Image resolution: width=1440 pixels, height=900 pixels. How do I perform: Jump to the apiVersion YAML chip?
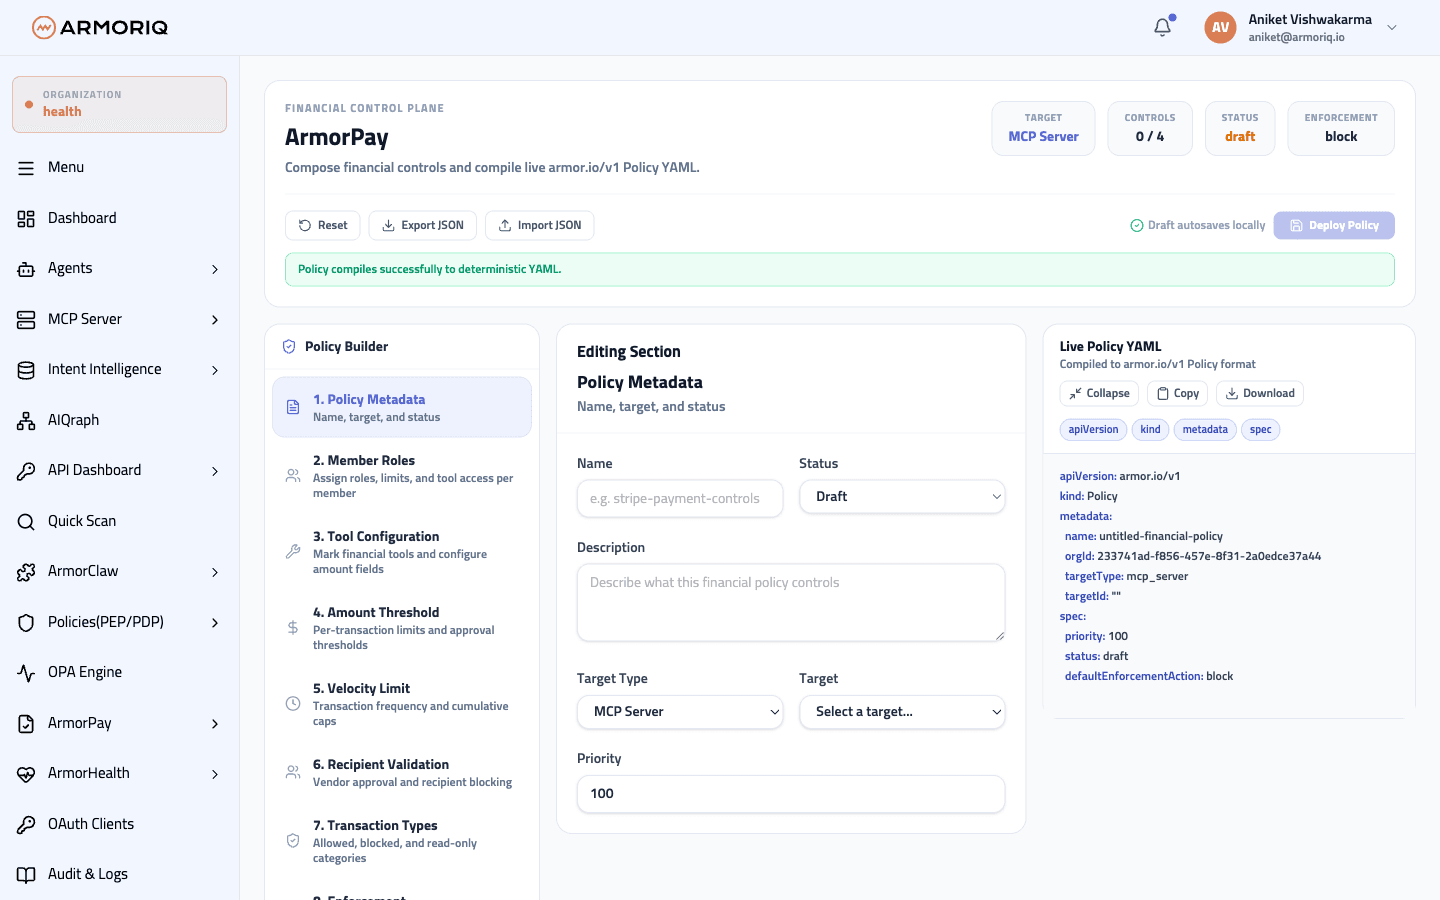(1093, 430)
